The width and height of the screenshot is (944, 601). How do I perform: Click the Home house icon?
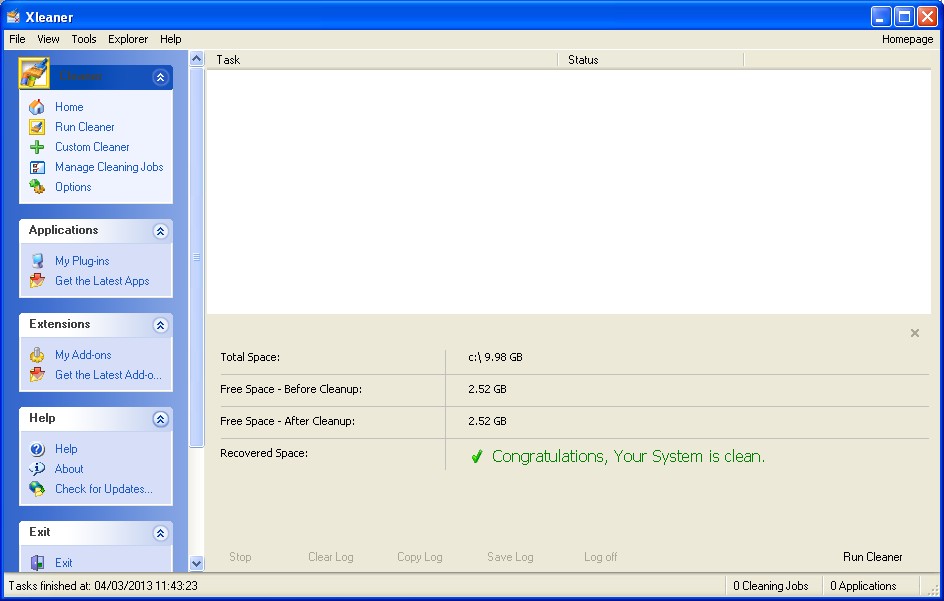pos(37,107)
